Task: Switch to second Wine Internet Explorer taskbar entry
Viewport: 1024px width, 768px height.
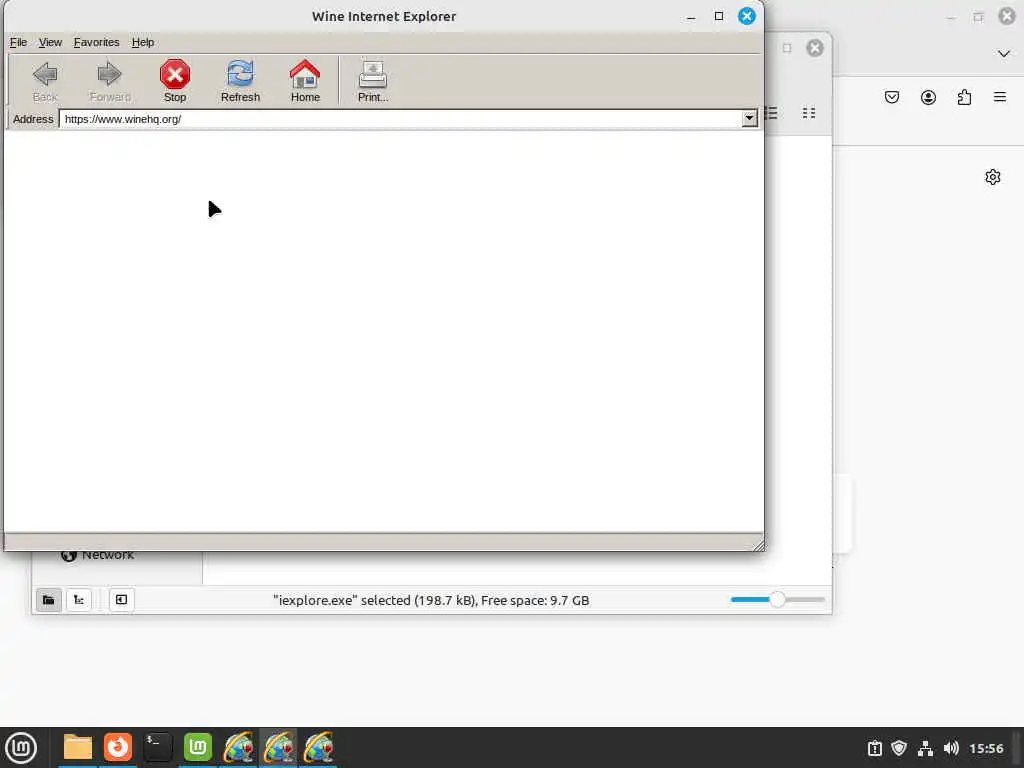Action: click(x=279, y=747)
